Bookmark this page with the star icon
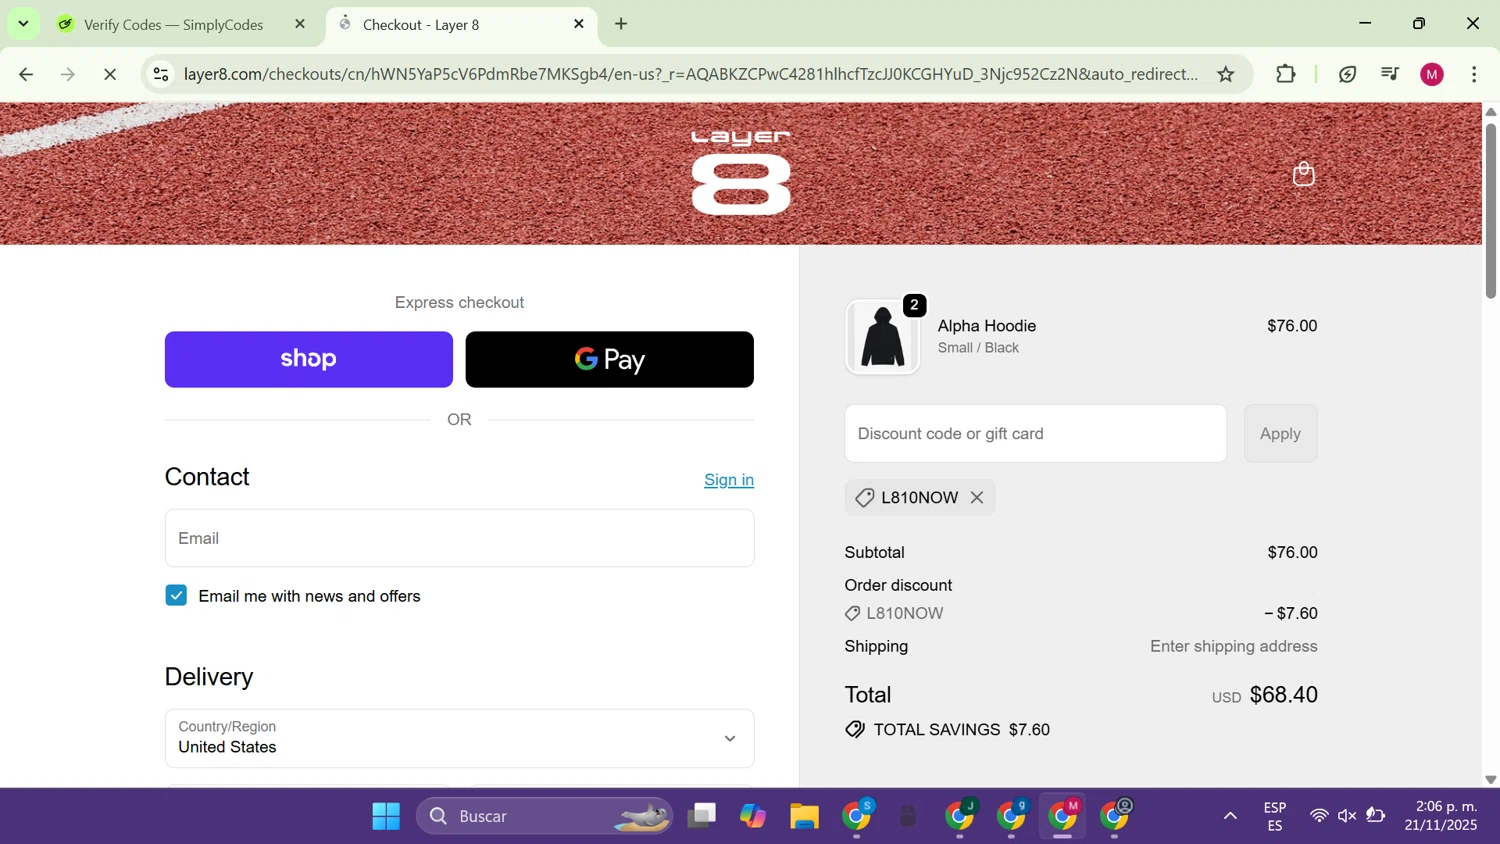Image resolution: width=1500 pixels, height=844 pixels. click(x=1226, y=74)
